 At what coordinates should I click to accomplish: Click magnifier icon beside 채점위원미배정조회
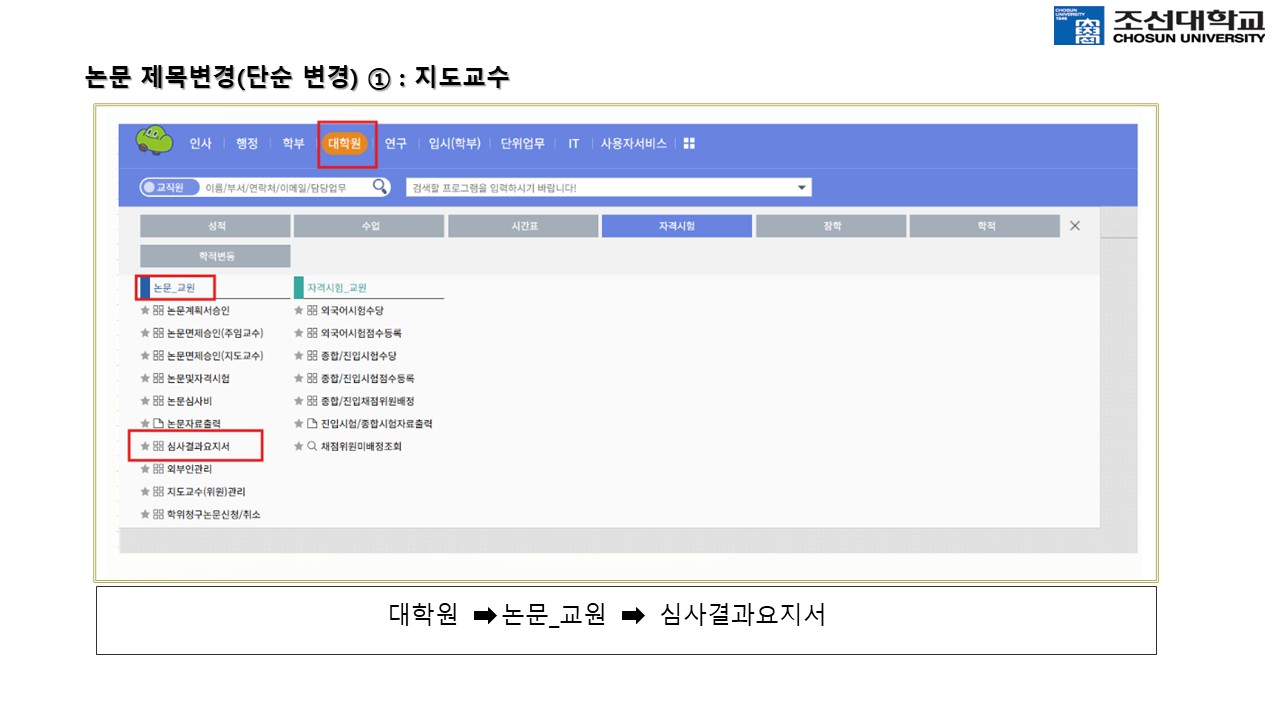312,446
